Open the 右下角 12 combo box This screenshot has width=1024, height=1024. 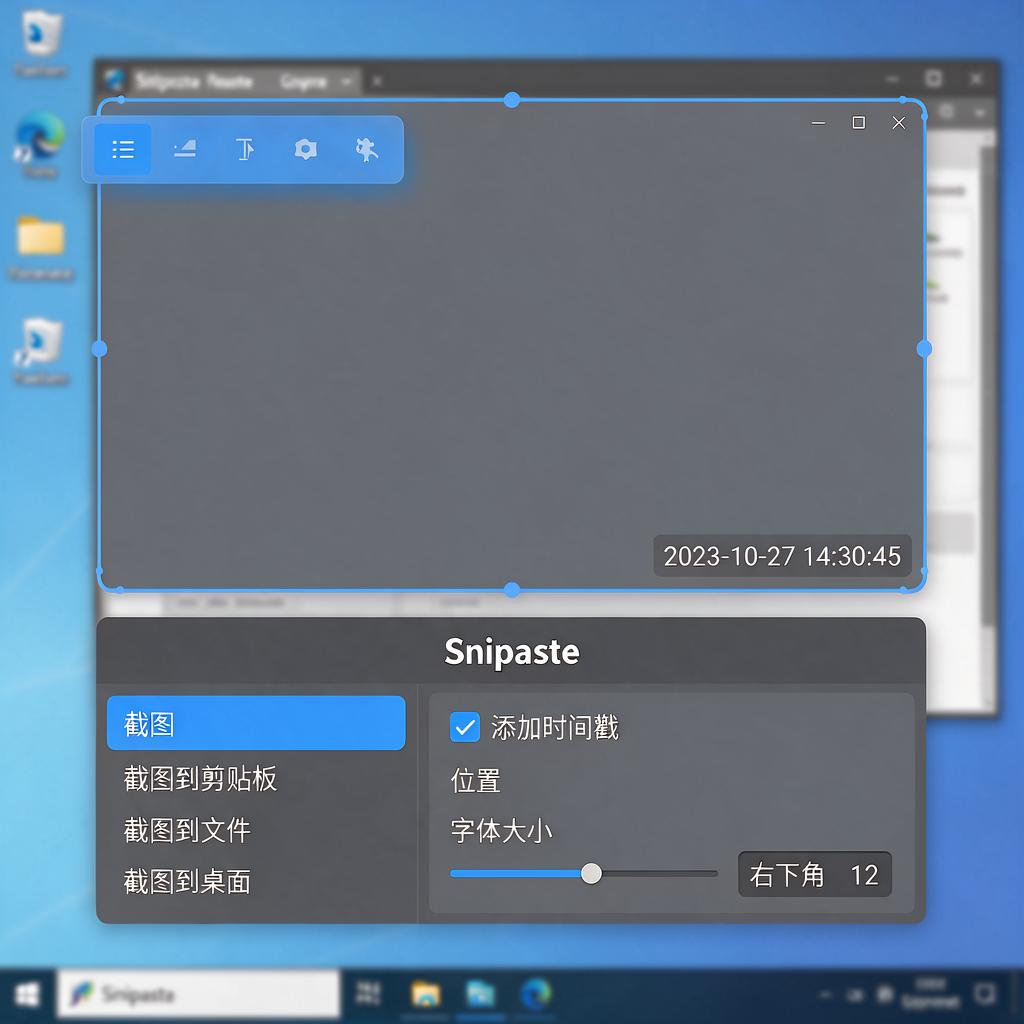(x=814, y=874)
